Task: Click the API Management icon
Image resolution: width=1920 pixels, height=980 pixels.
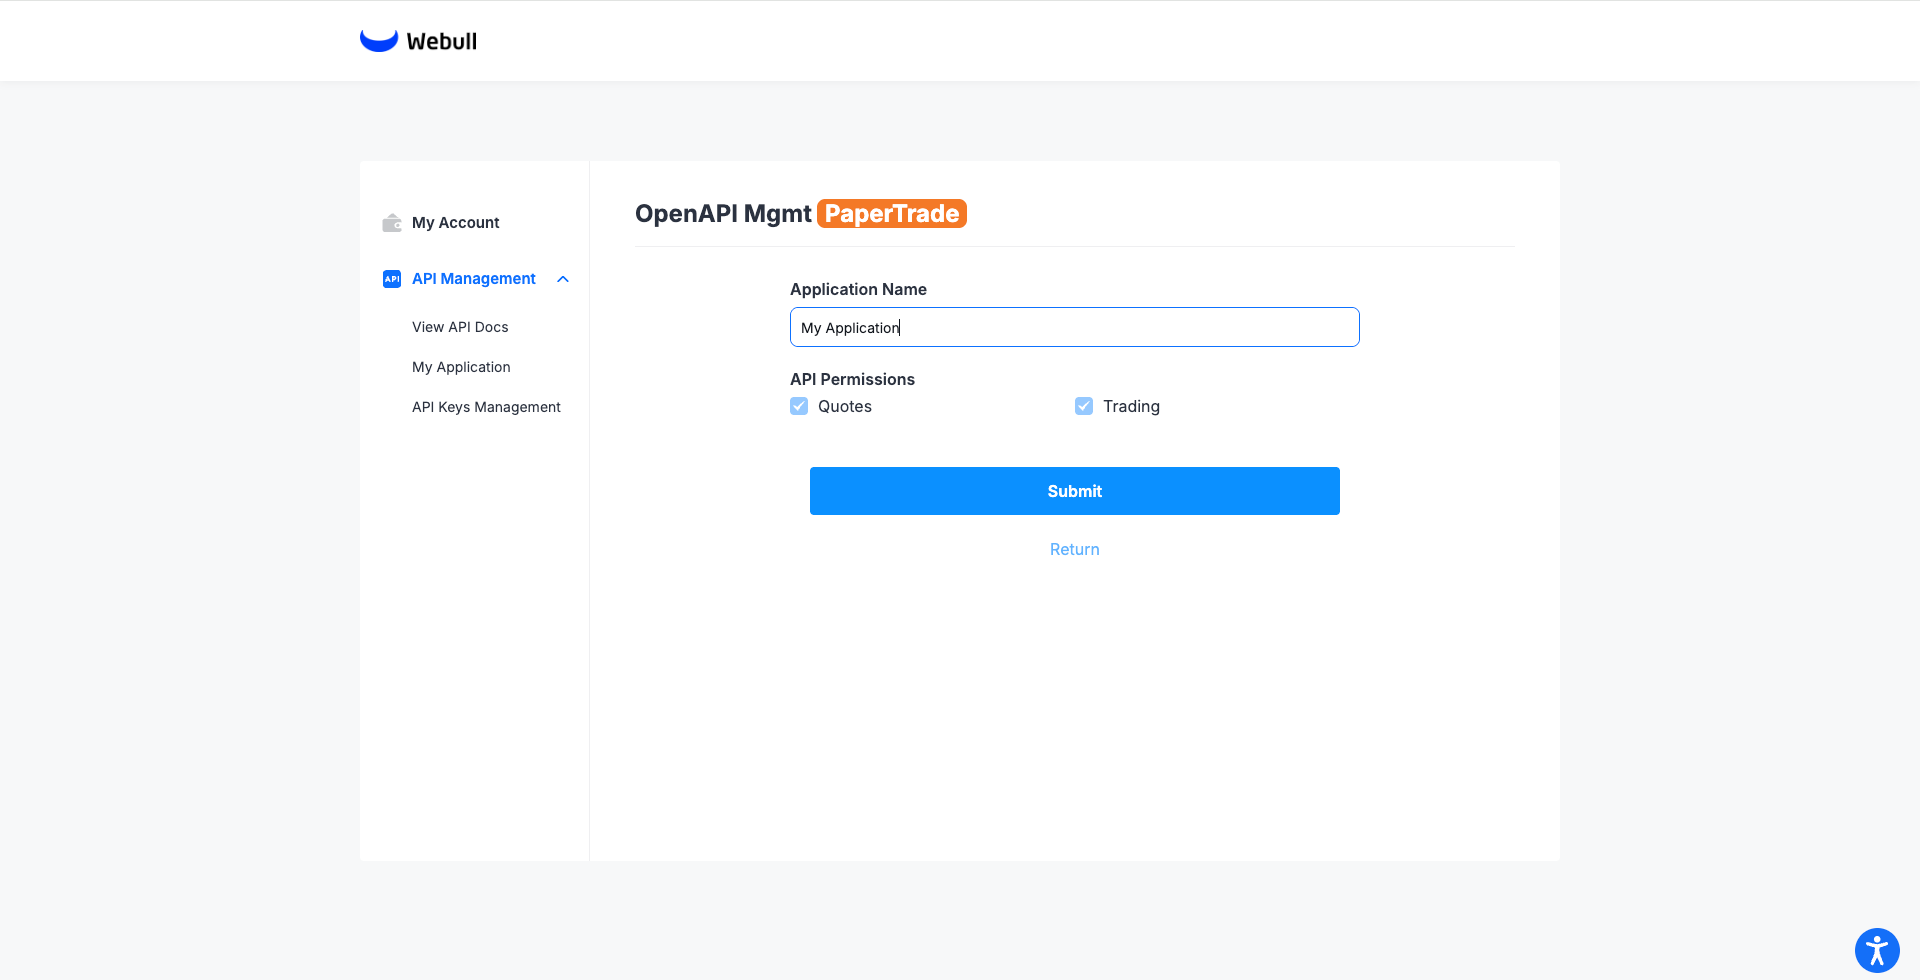Action: [392, 279]
